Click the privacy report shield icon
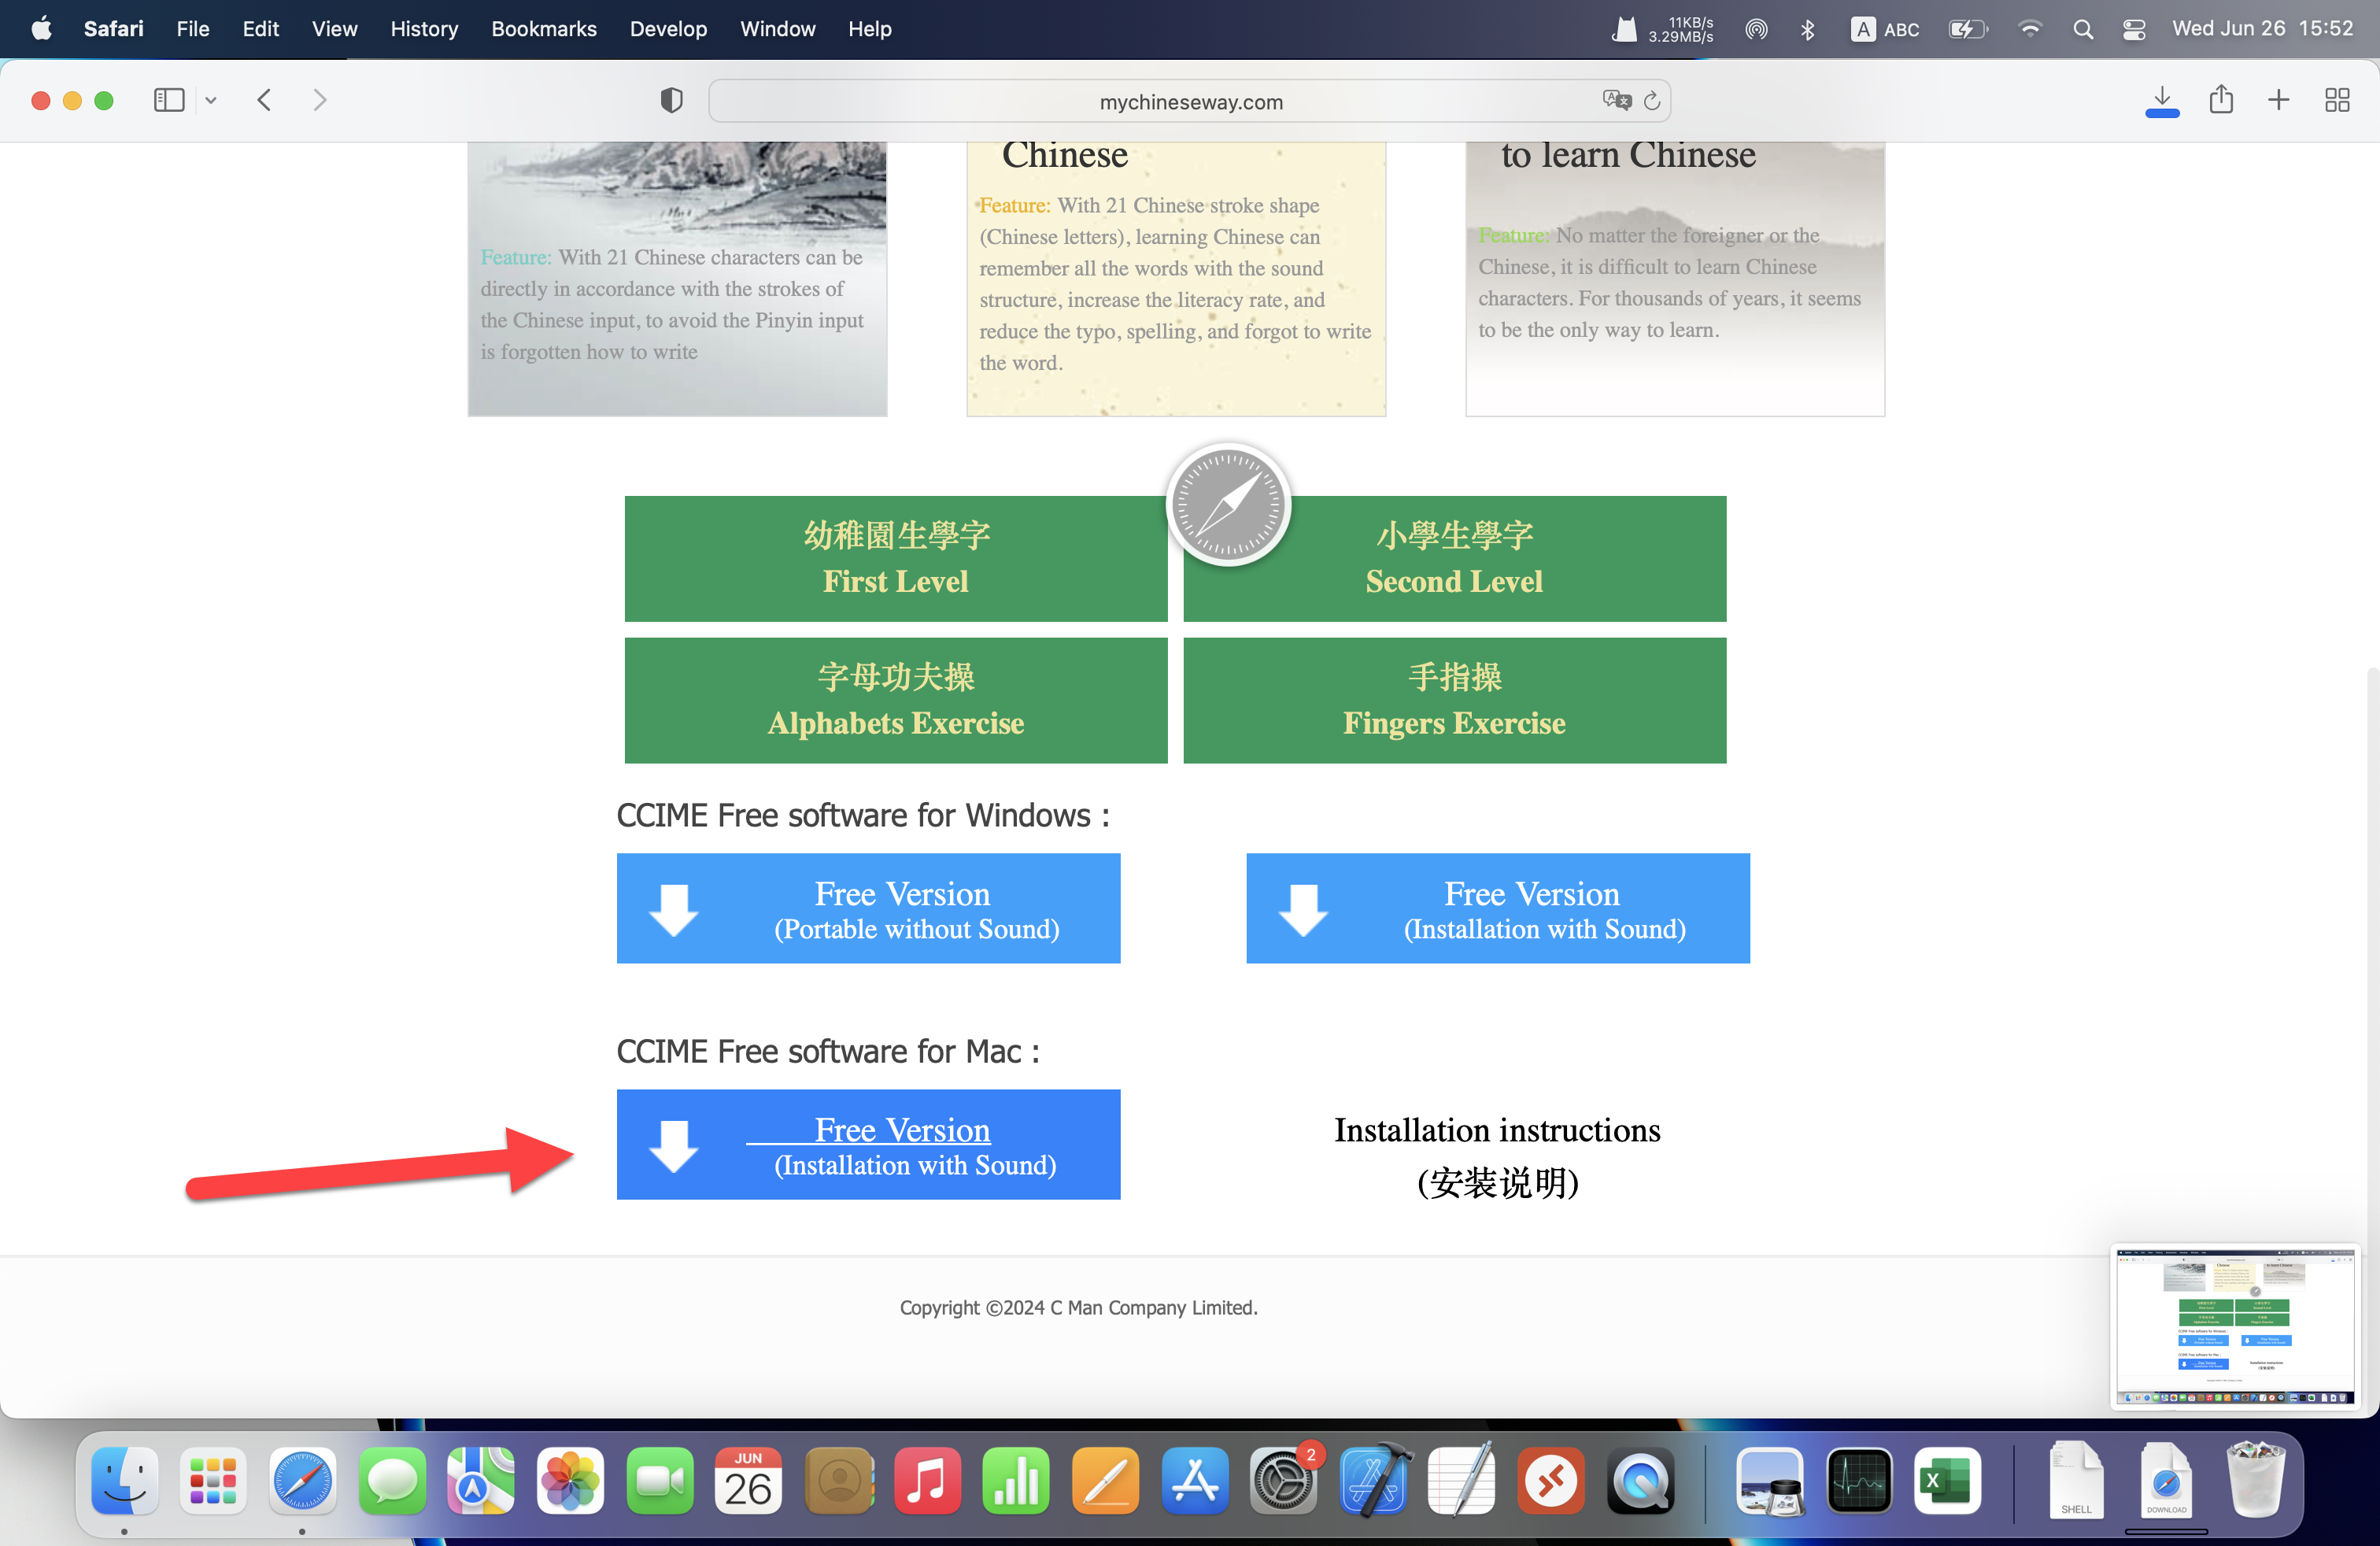 point(671,100)
